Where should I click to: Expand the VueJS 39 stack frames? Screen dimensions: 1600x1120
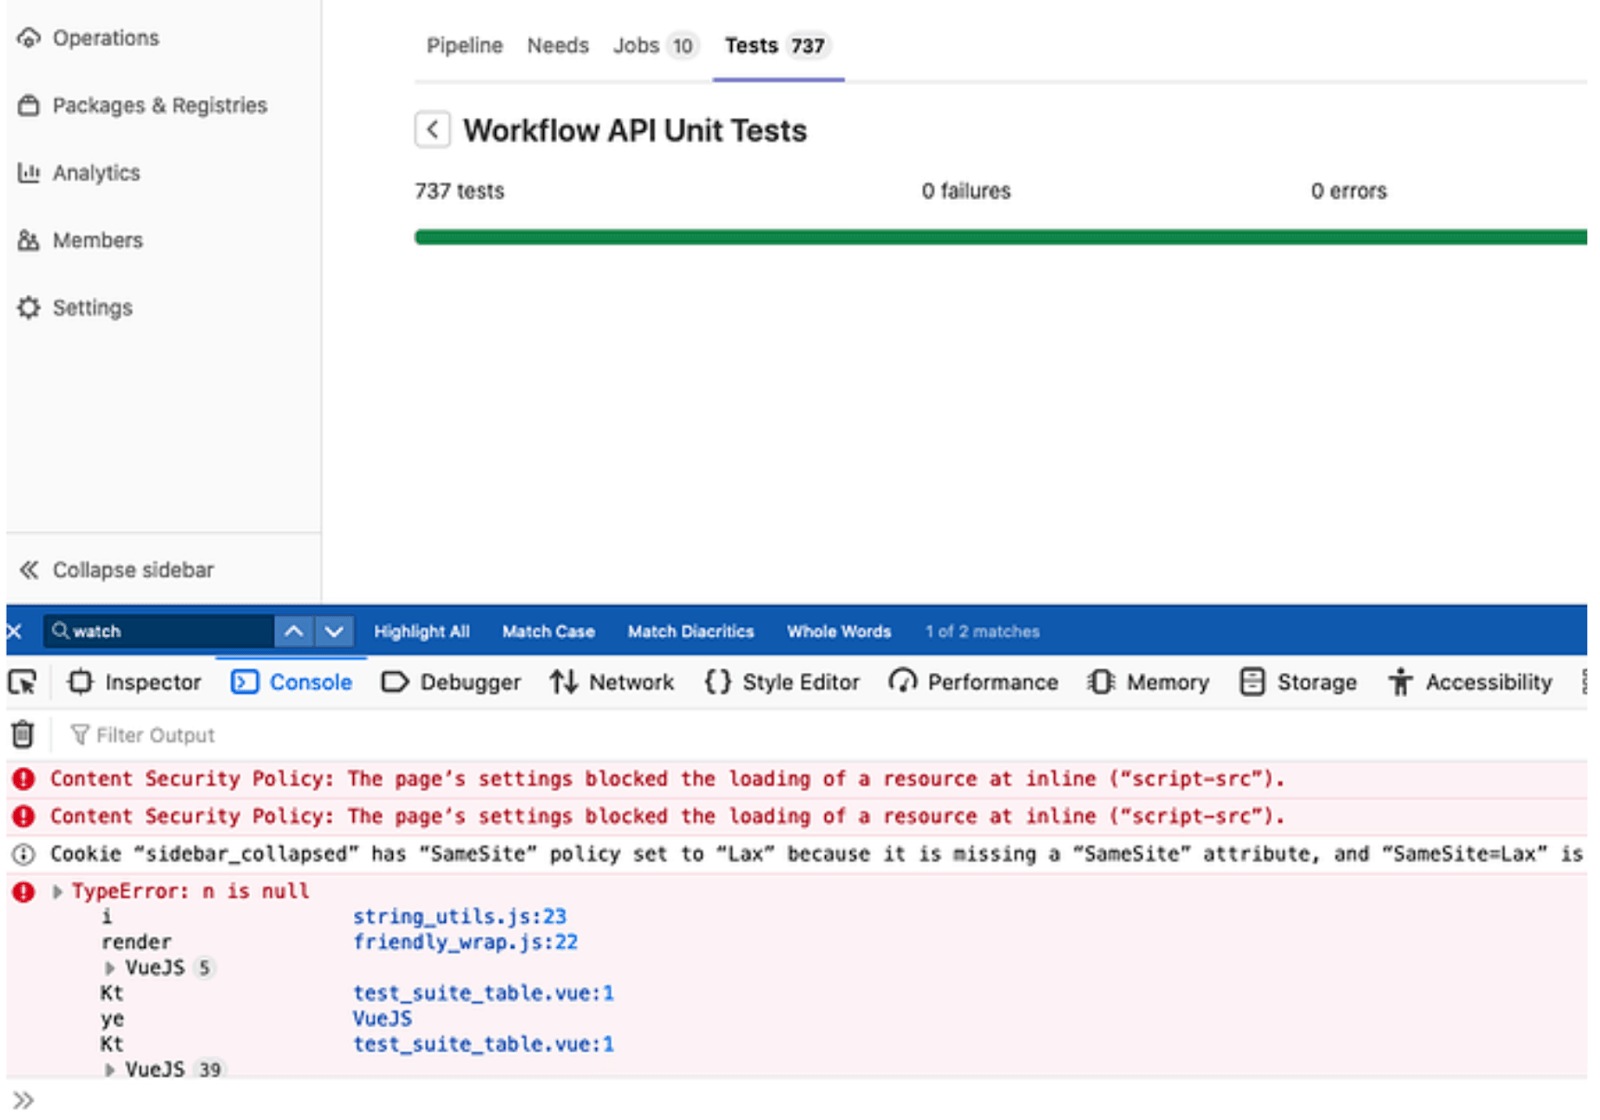click(x=110, y=1070)
